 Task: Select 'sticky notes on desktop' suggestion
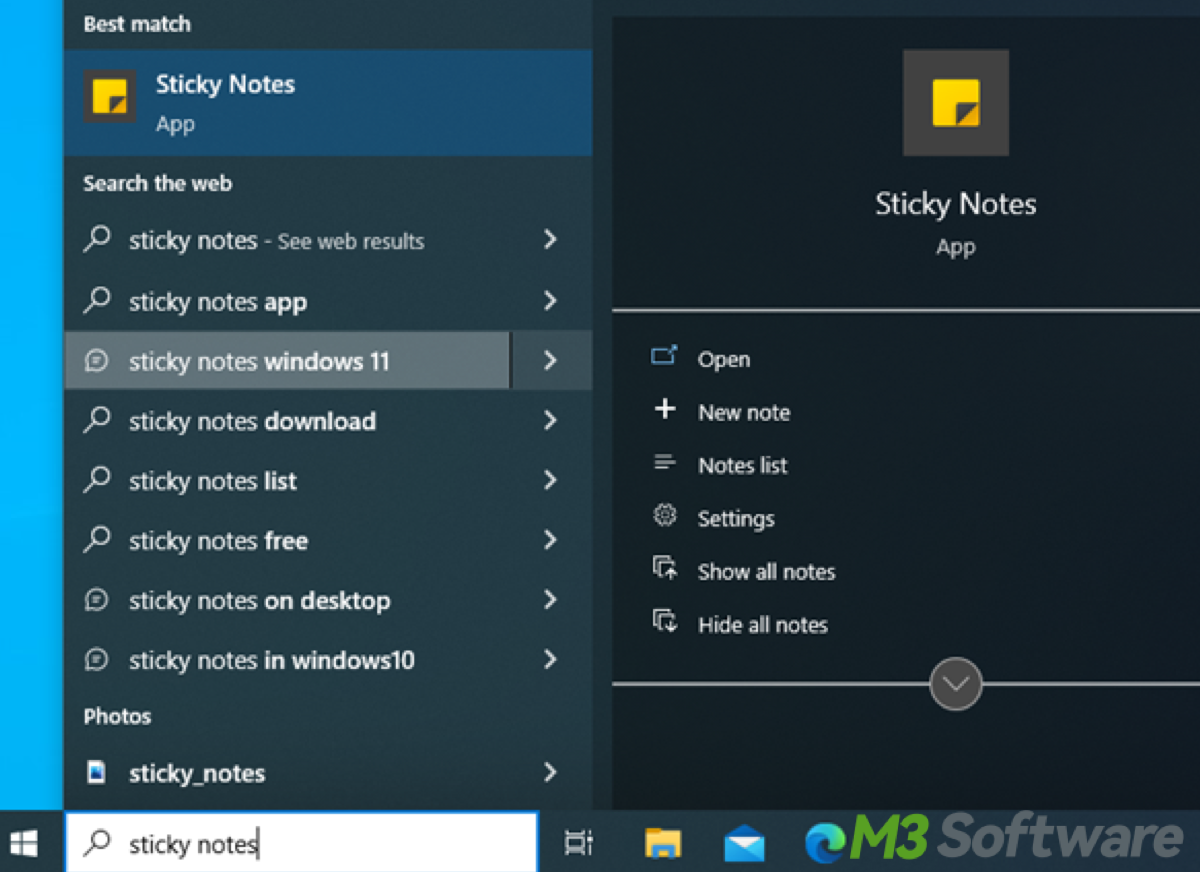(287, 600)
